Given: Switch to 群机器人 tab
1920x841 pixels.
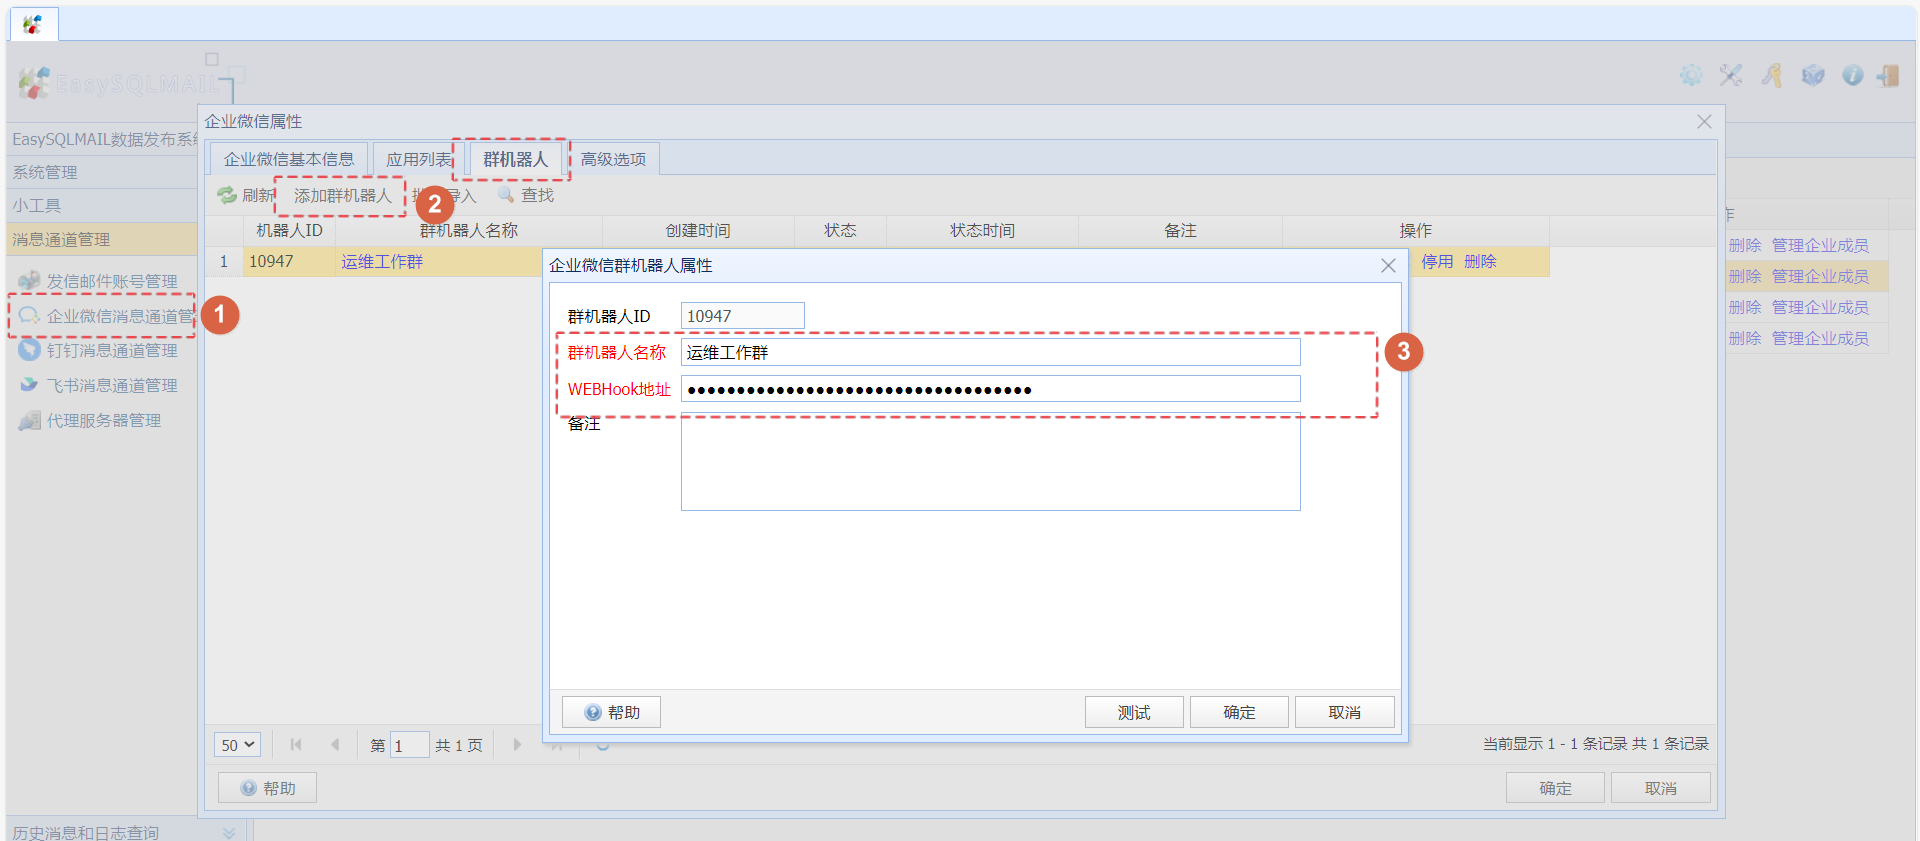Looking at the screenshot, I should pyautogui.click(x=516, y=159).
